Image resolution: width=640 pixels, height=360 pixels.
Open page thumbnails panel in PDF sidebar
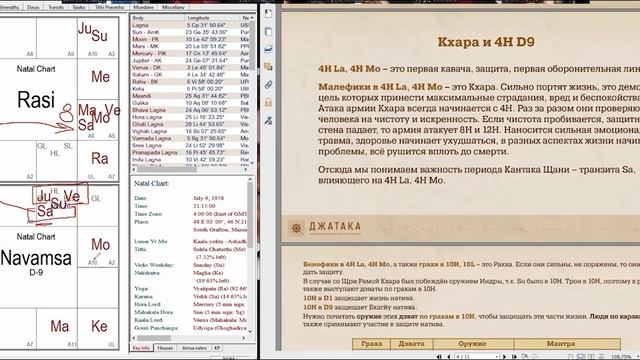(x=268, y=13)
